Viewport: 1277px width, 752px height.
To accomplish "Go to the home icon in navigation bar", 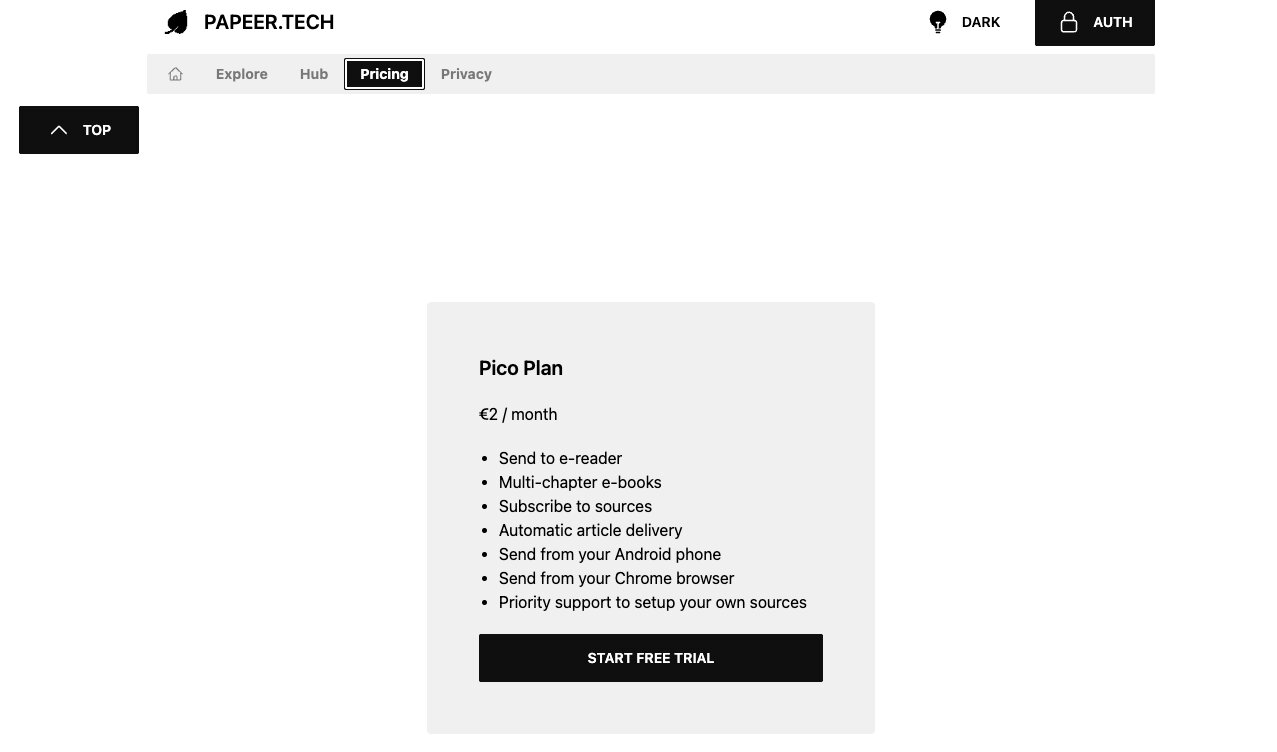I will click(176, 74).
